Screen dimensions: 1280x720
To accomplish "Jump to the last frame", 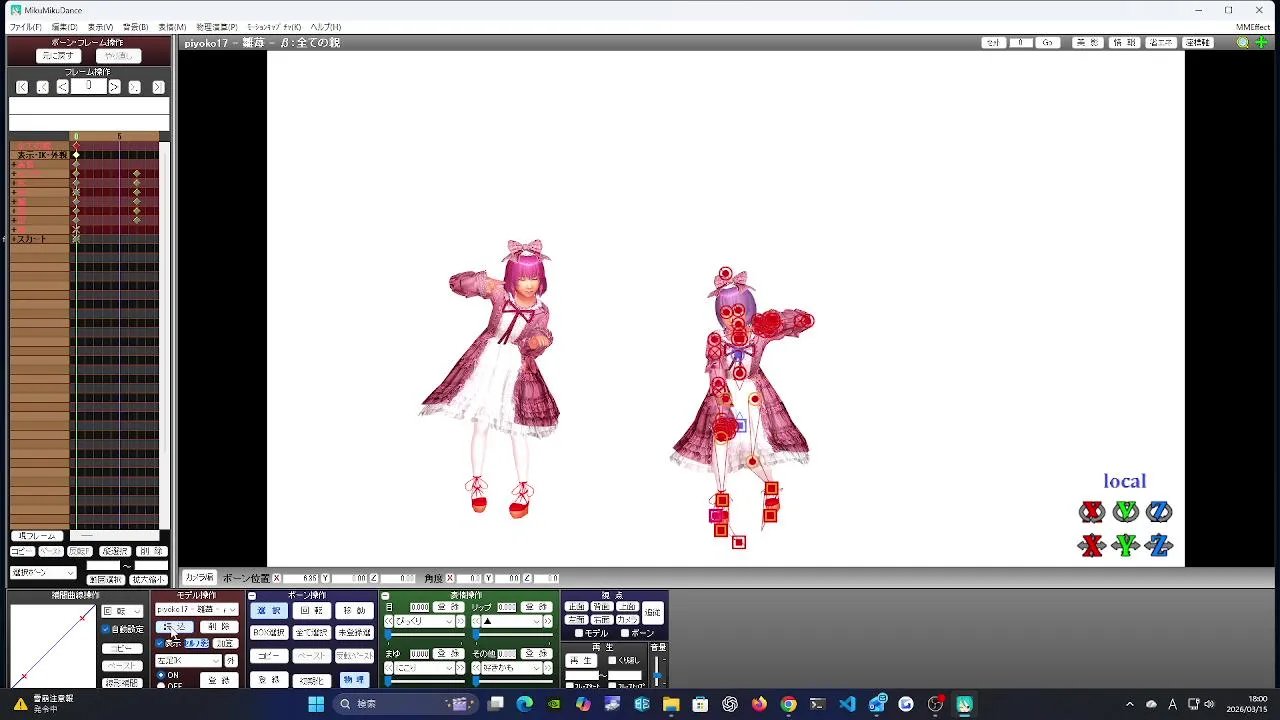I will point(157,87).
